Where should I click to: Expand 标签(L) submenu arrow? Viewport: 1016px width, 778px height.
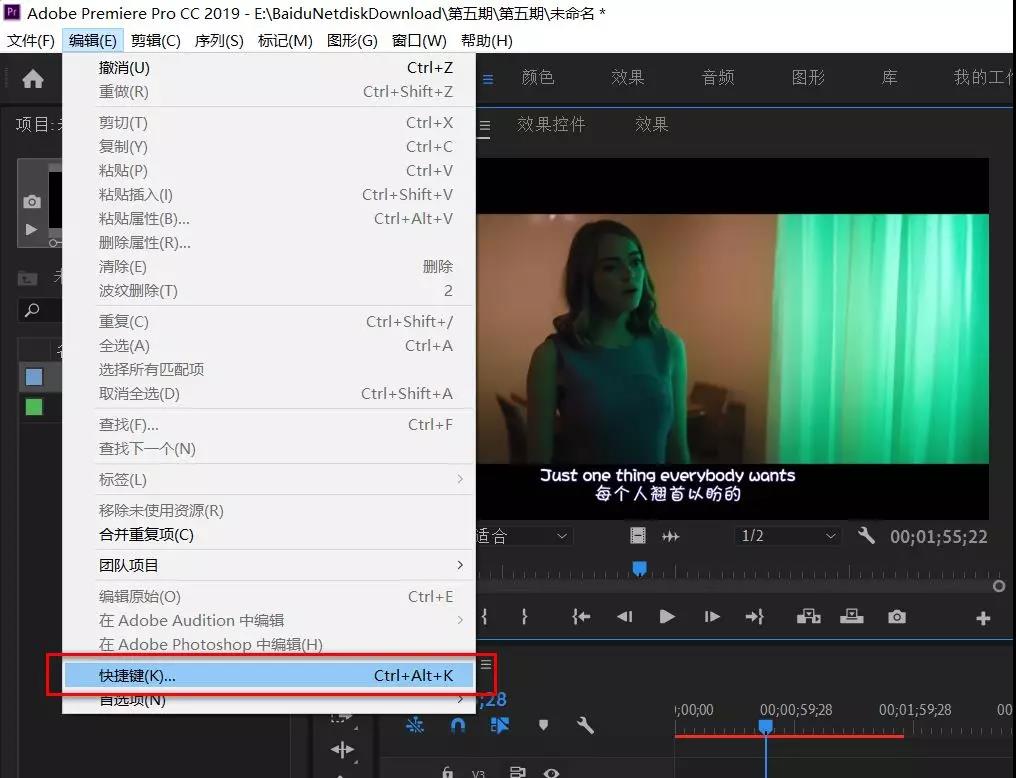pos(460,479)
